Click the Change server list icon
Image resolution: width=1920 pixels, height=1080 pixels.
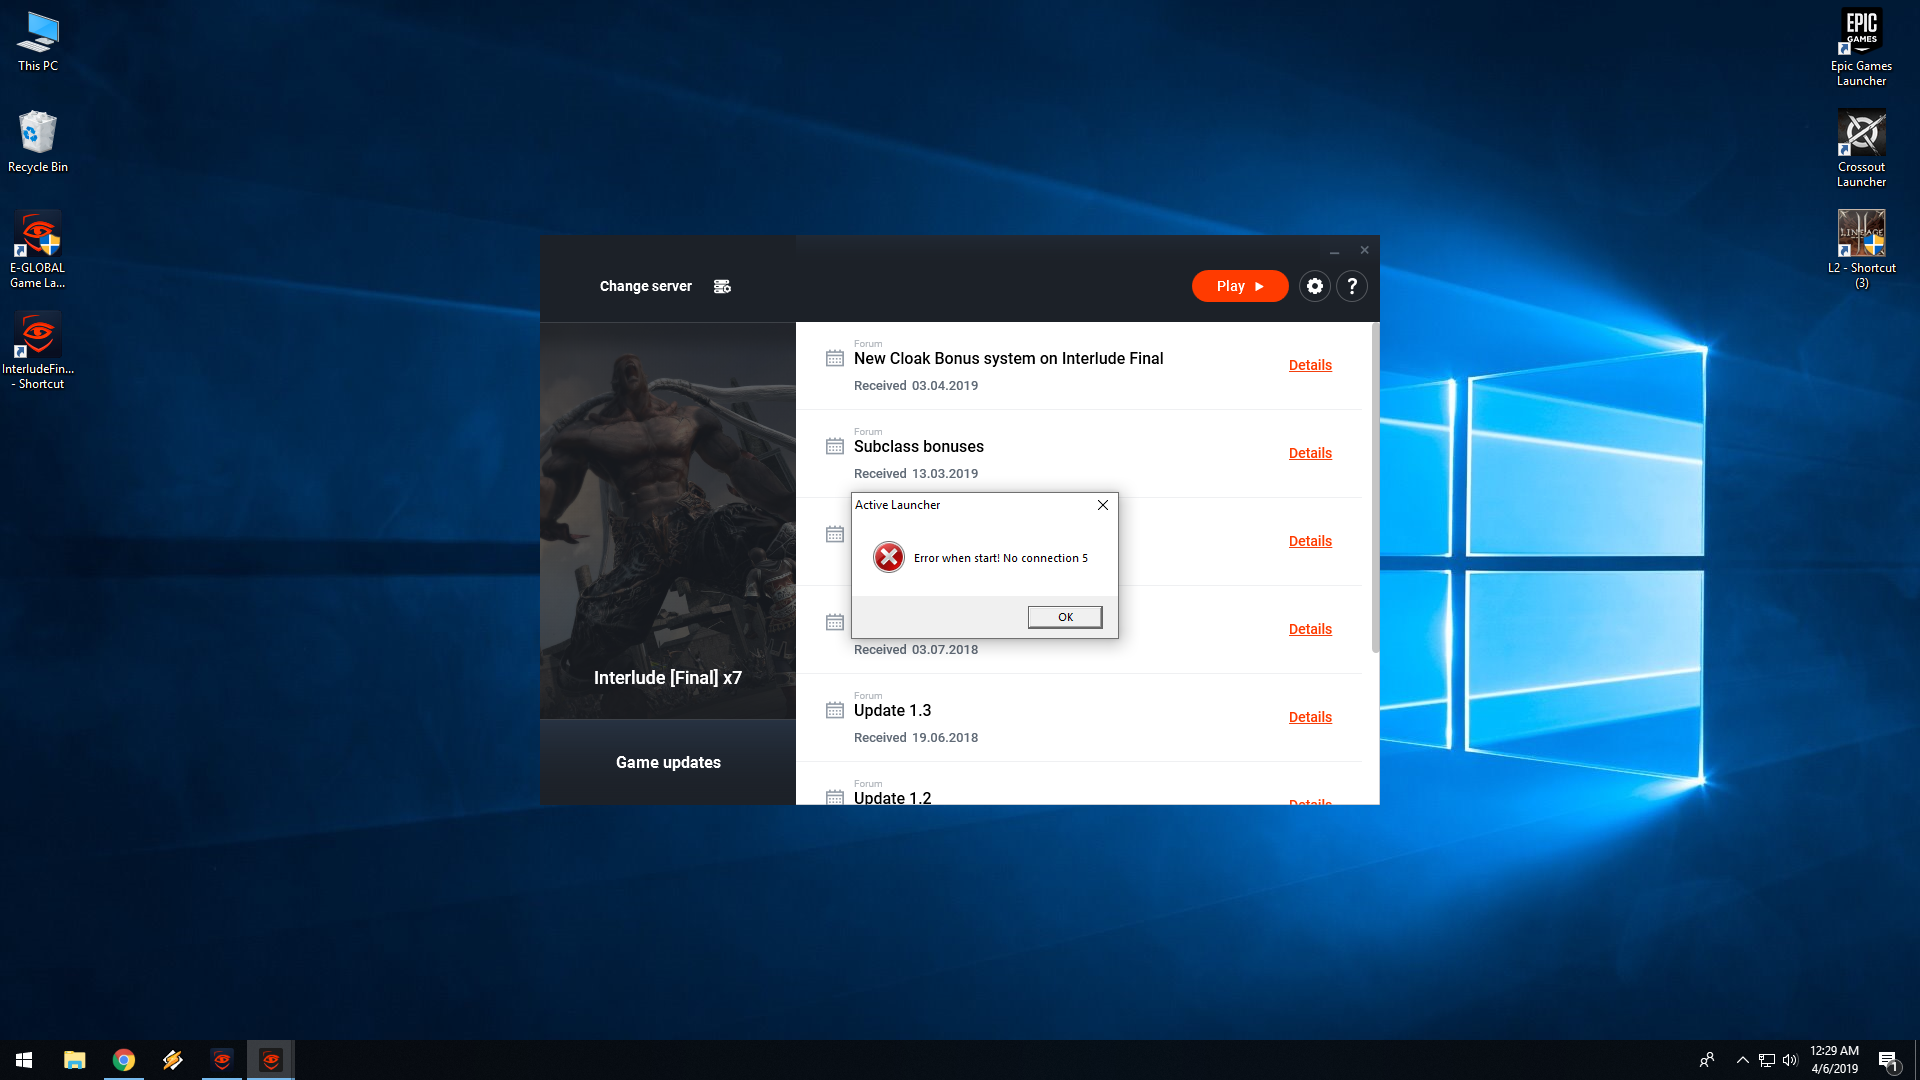coord(722,286)
